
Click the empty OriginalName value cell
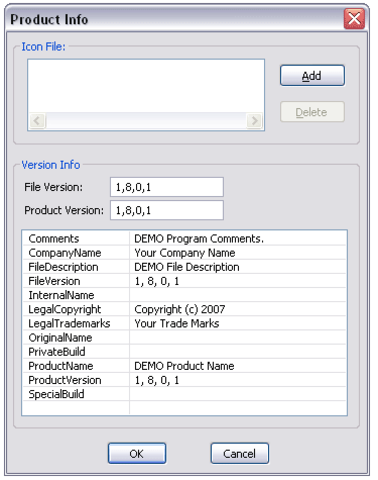pos(238,338)
